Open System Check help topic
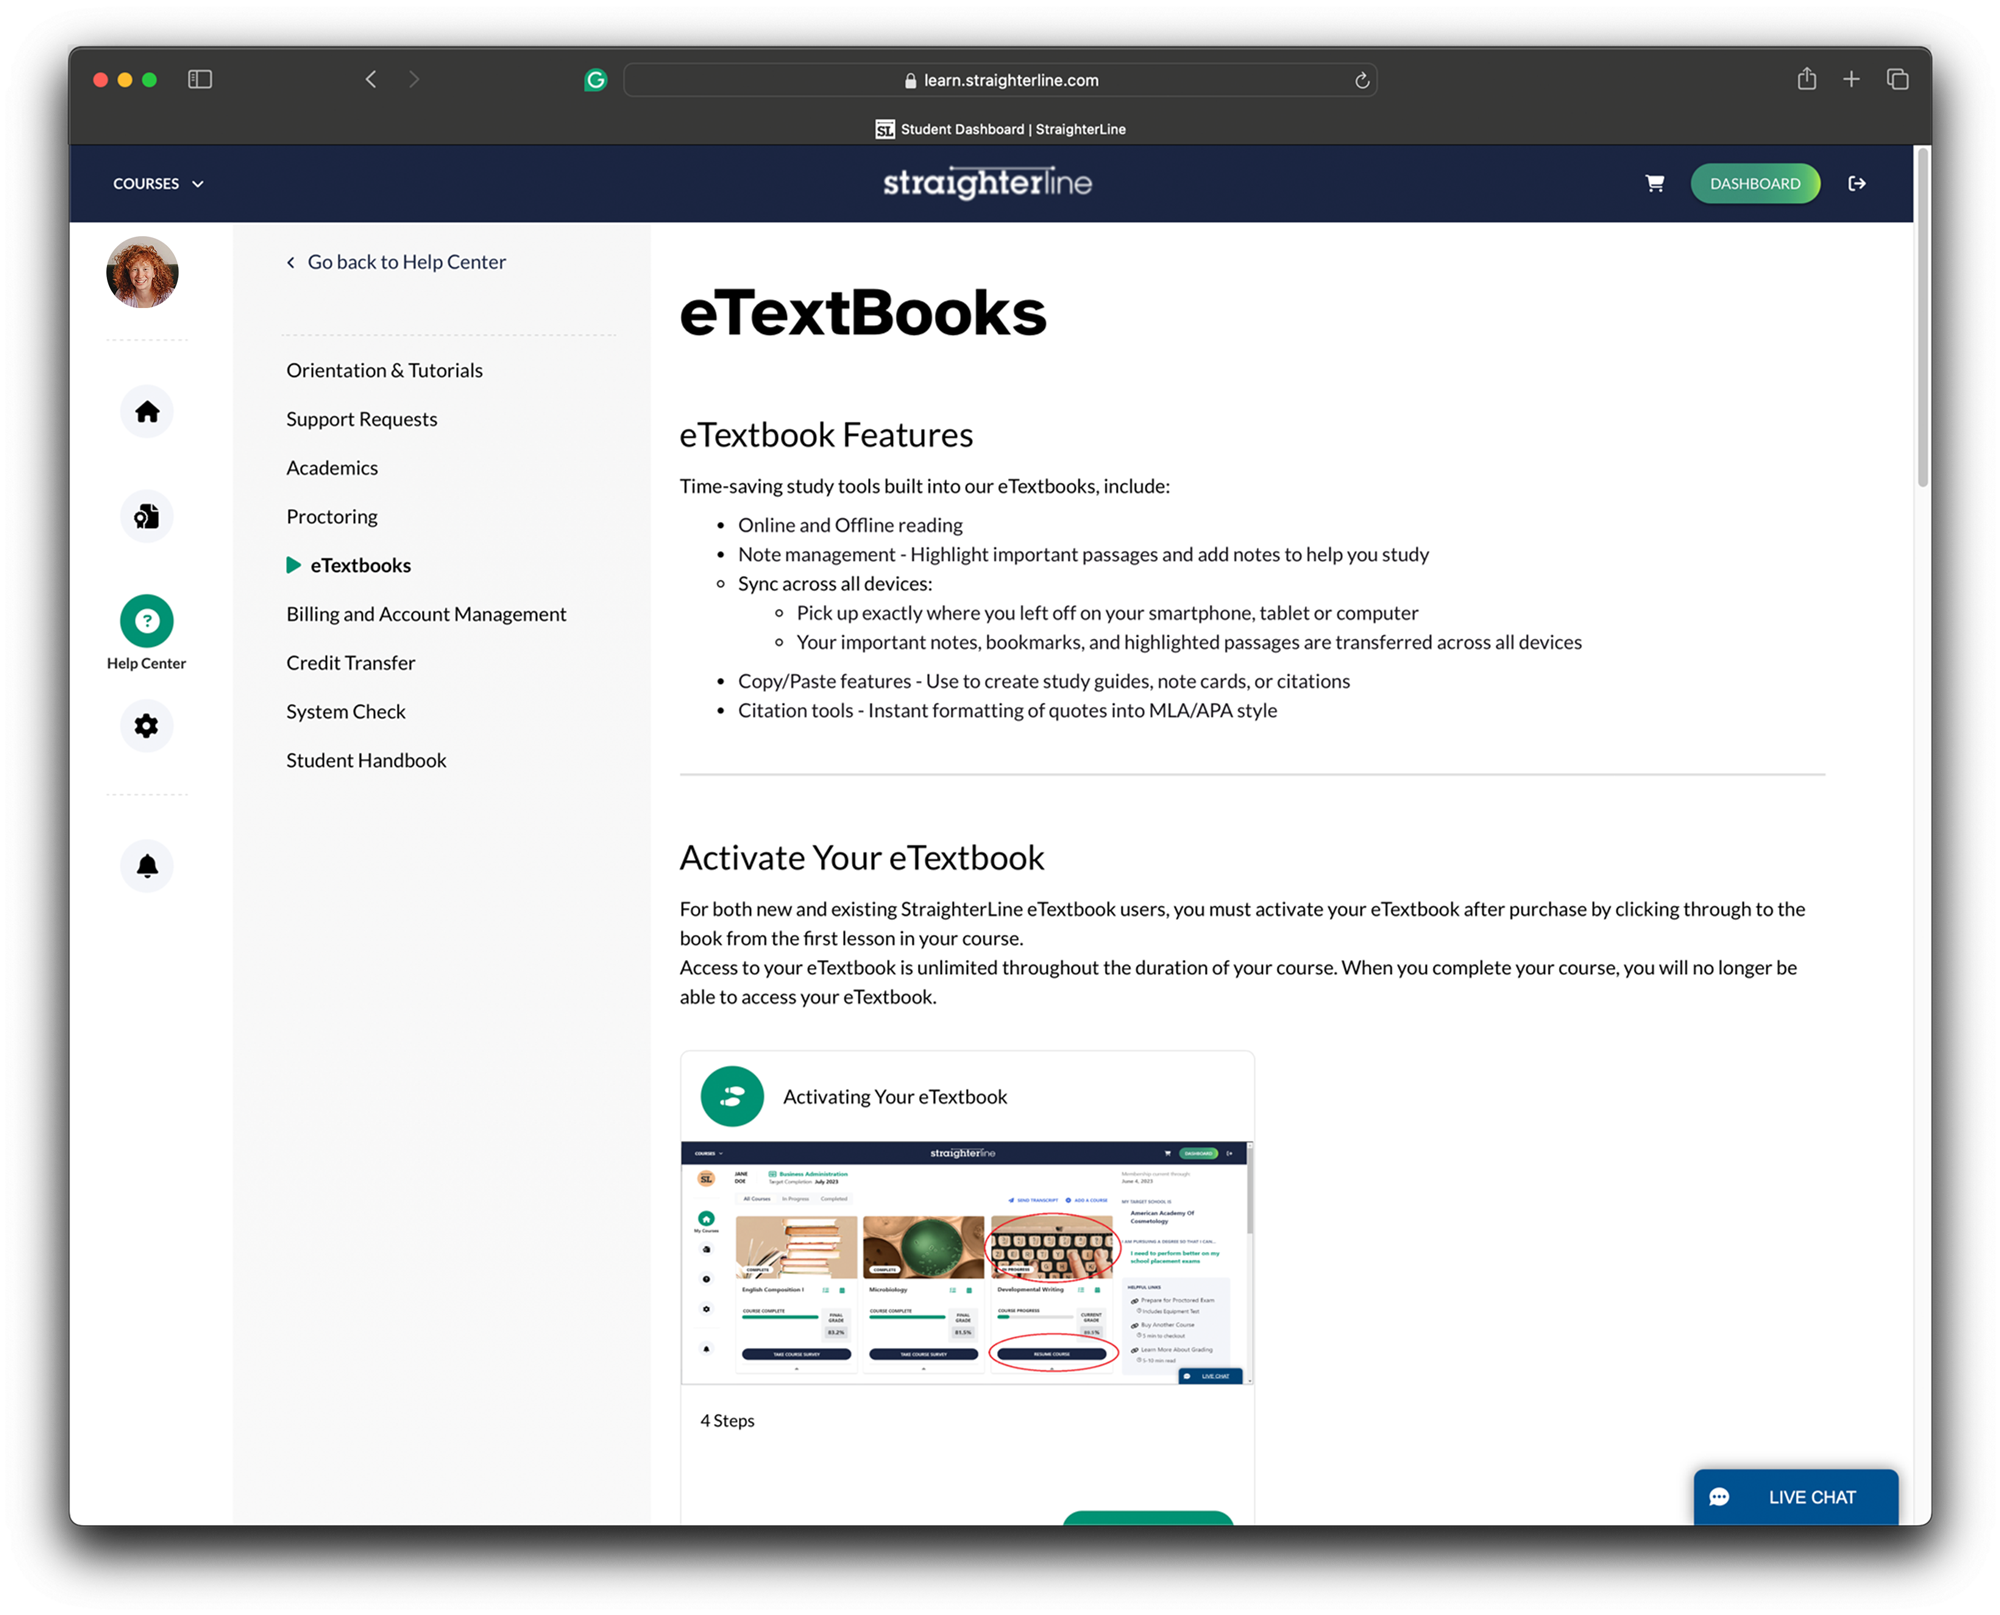 click(346, 712)
